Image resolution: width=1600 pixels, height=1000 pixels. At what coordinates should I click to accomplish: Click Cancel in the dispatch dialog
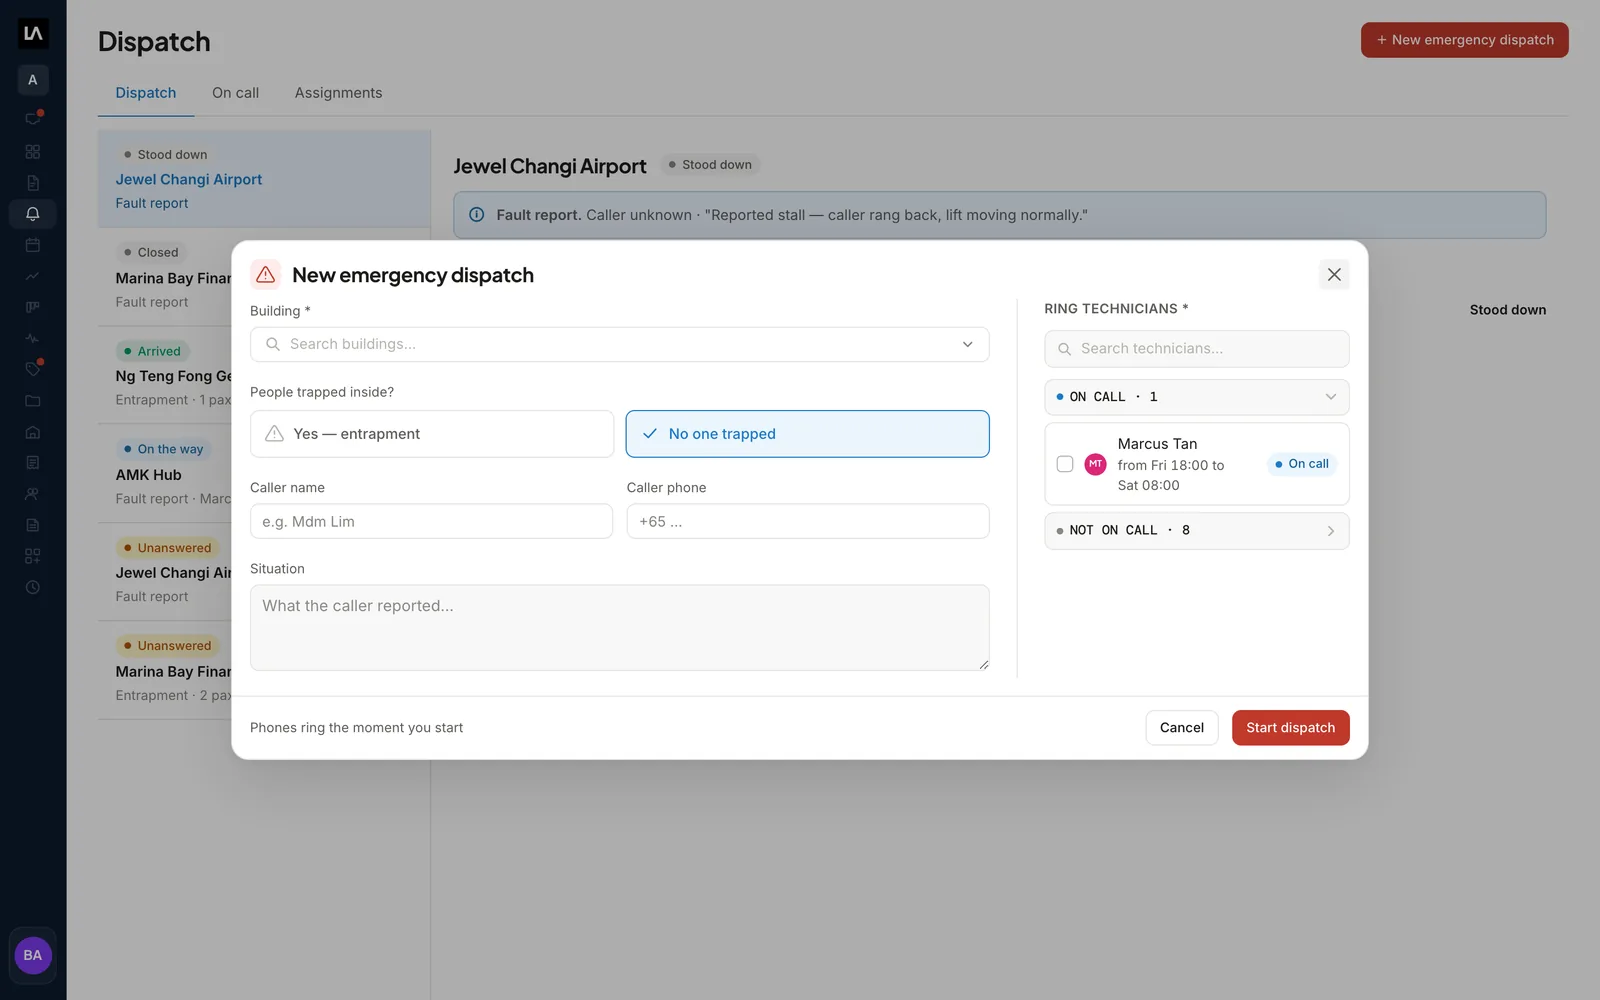pyautogui.click(x=1182, y=728)
